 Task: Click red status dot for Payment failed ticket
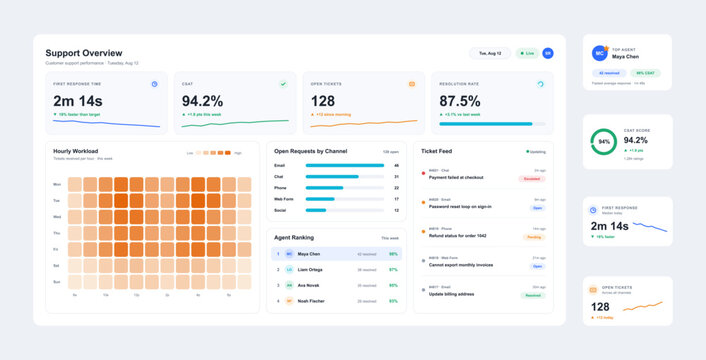(x=423, y=173)
